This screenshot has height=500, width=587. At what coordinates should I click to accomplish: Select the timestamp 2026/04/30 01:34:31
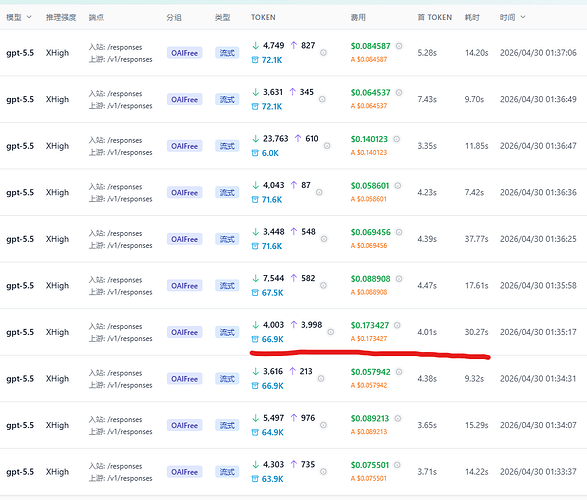538,379
